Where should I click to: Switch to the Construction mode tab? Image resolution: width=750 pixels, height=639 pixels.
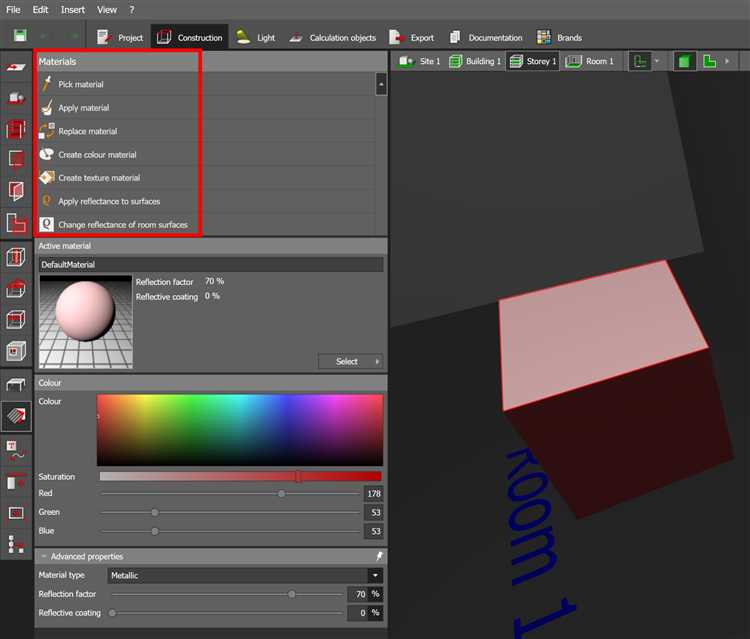coord(190,37)
